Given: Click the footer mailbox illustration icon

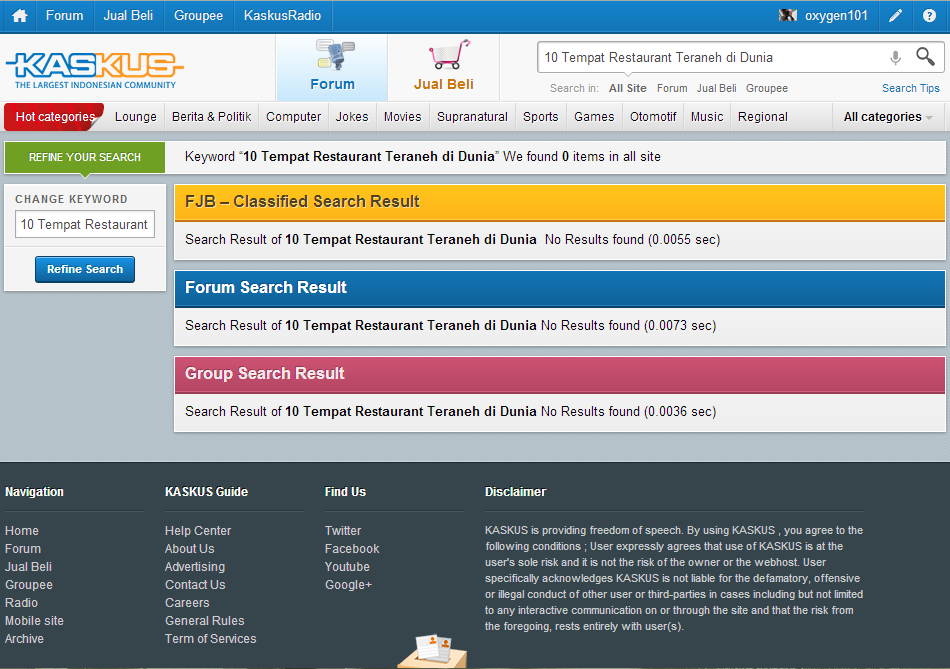Looking at the screenshot, I should [433, 651].
